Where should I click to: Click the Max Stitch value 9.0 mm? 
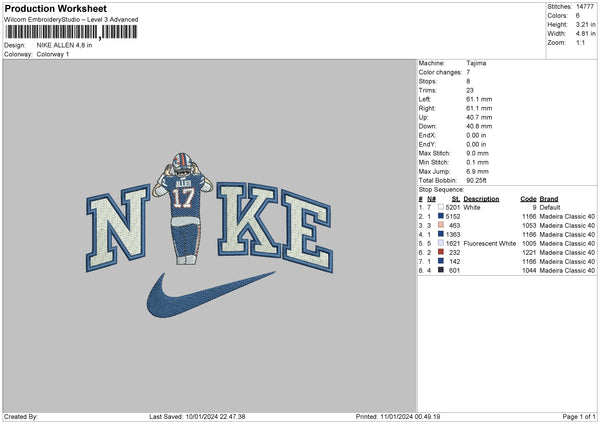(x=478, y=153)
